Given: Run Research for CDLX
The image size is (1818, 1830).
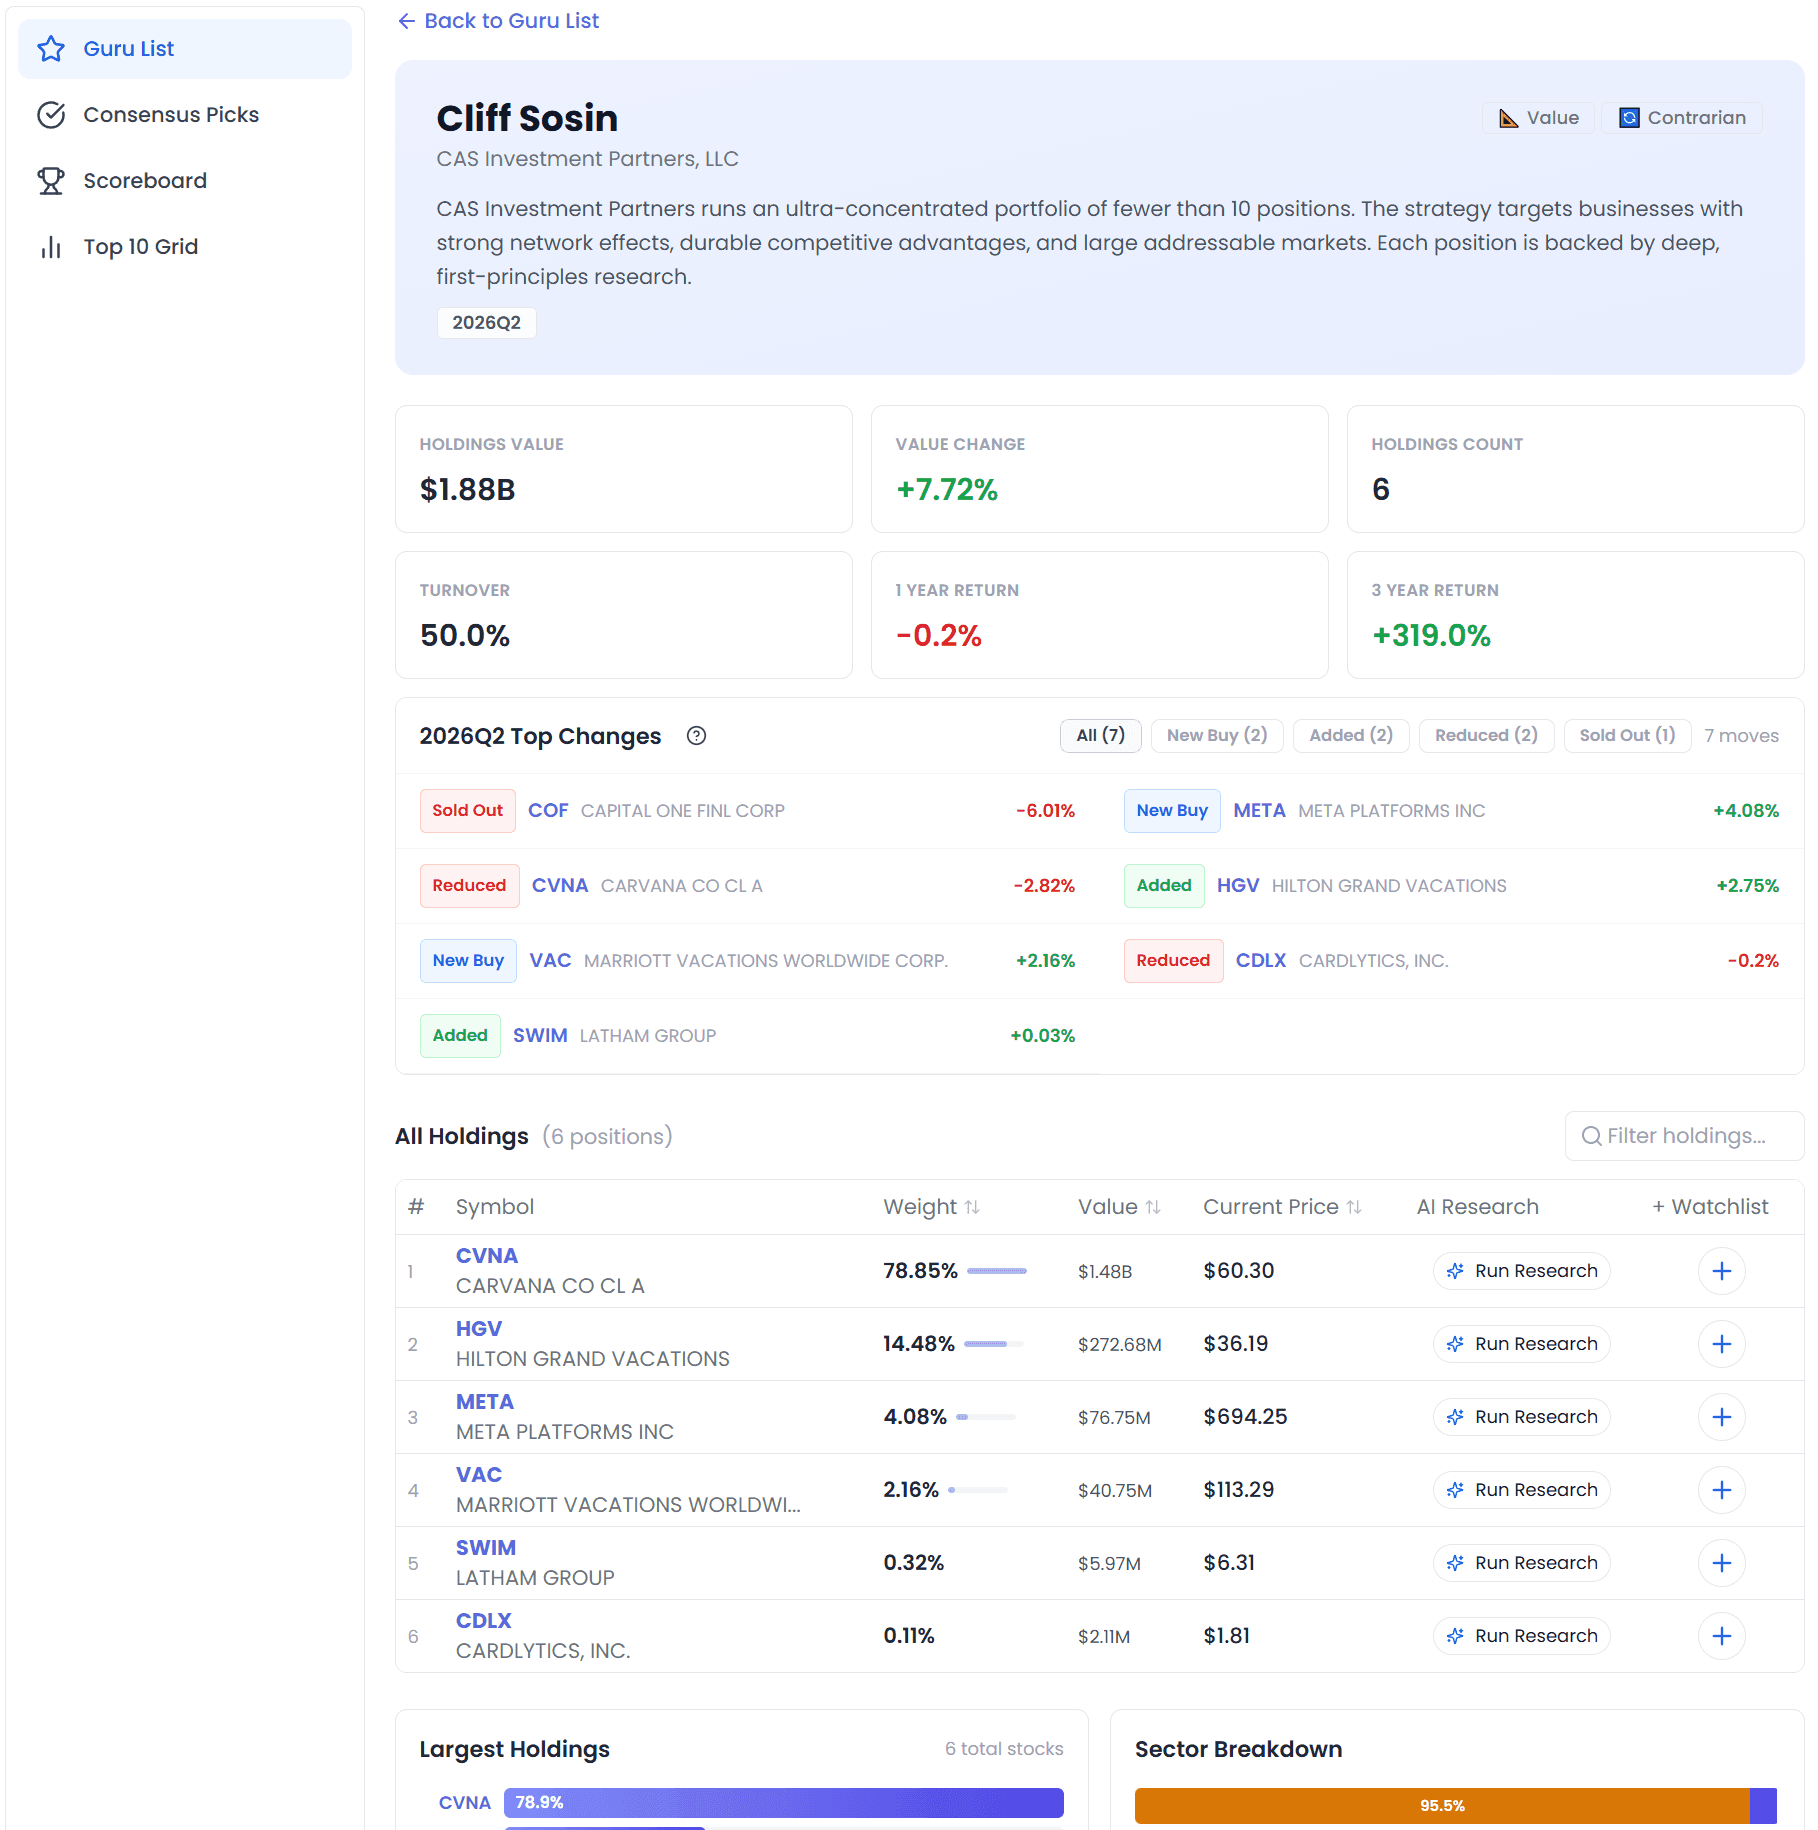Looking at the screenshot, I should coord(1522,1636).
